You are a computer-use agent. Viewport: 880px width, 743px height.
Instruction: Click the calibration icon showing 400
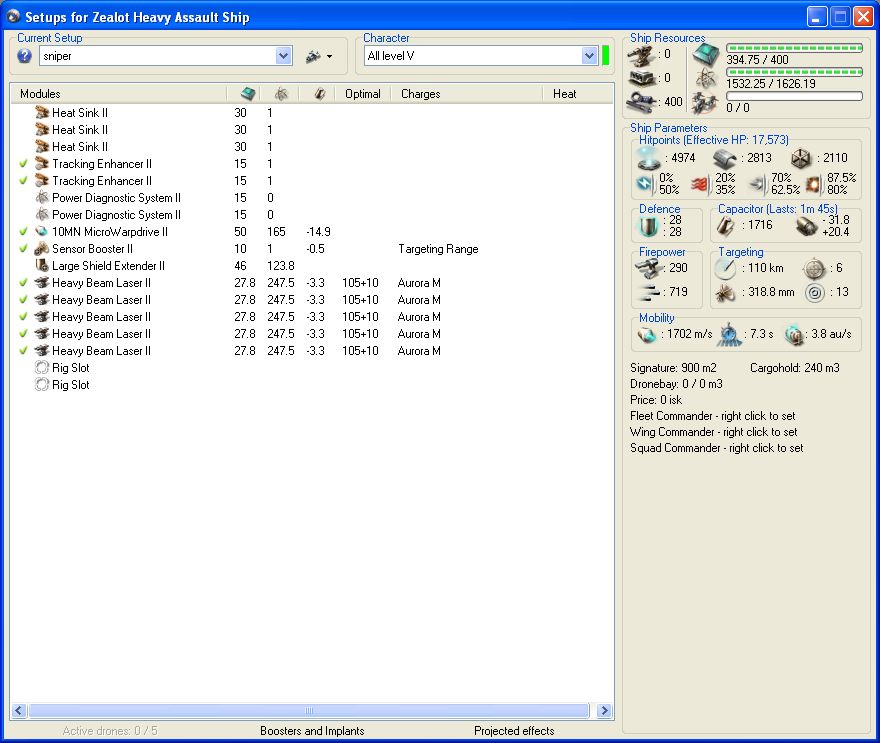pos(641,101)
